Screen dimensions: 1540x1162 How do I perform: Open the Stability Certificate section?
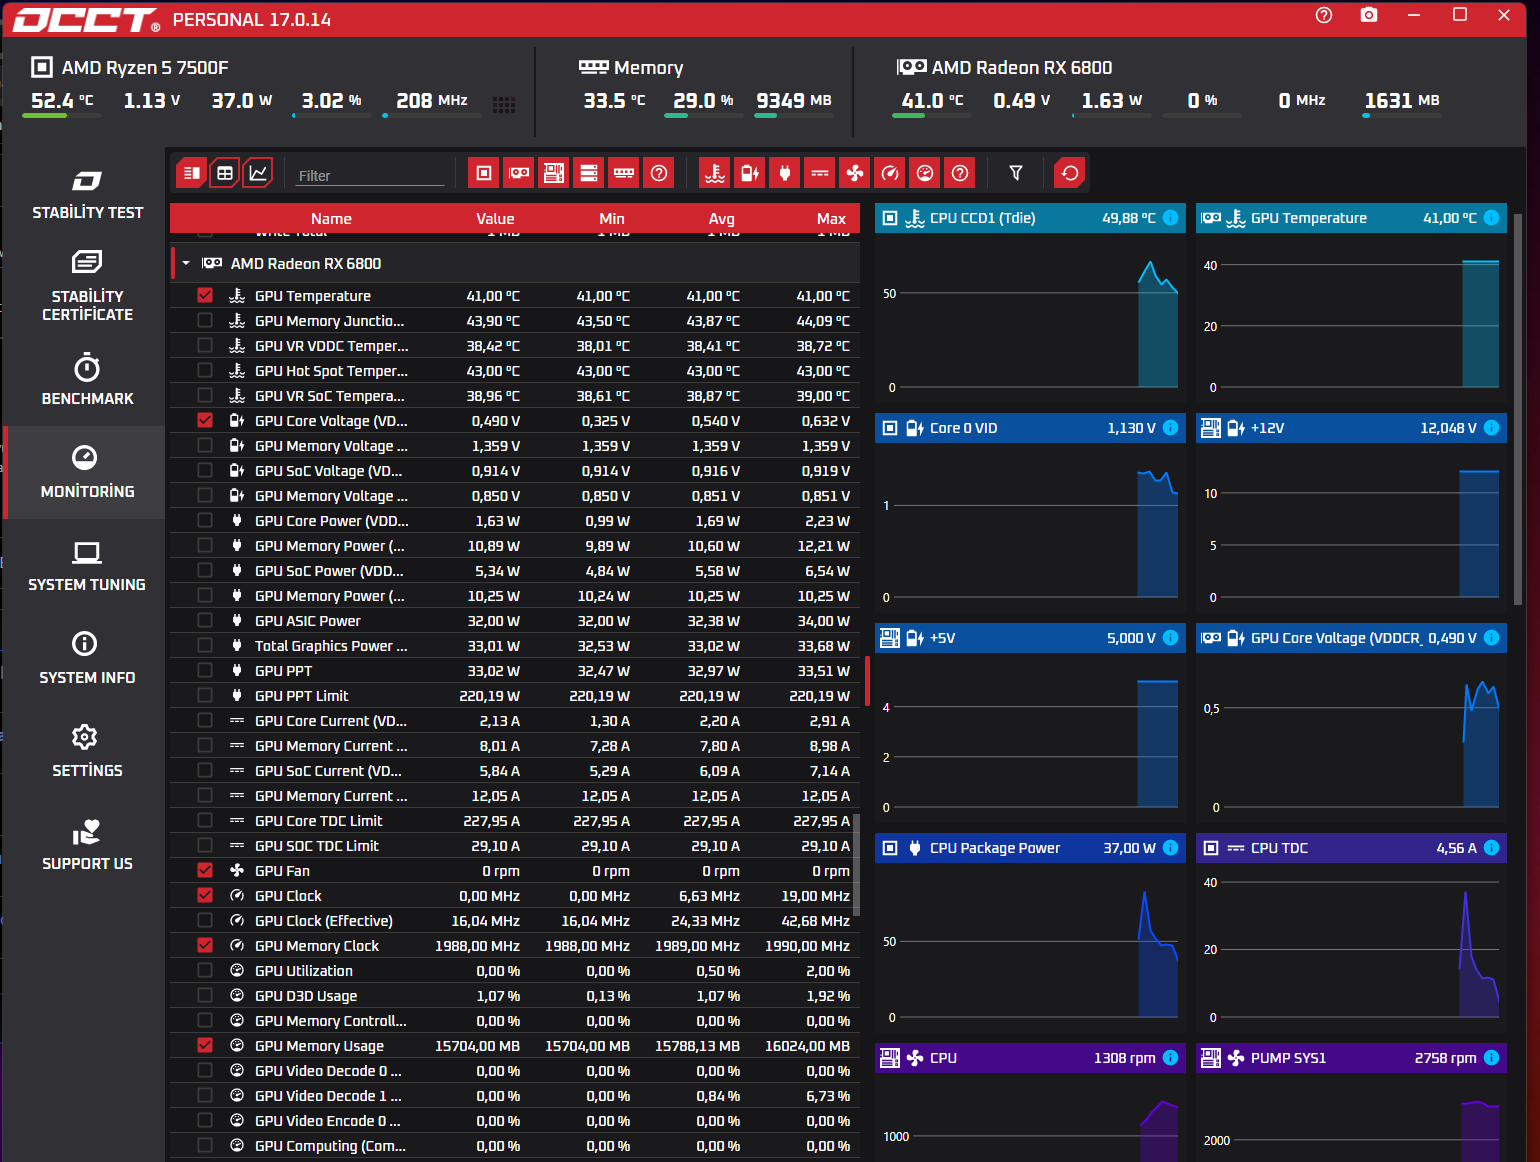[87, 286]
